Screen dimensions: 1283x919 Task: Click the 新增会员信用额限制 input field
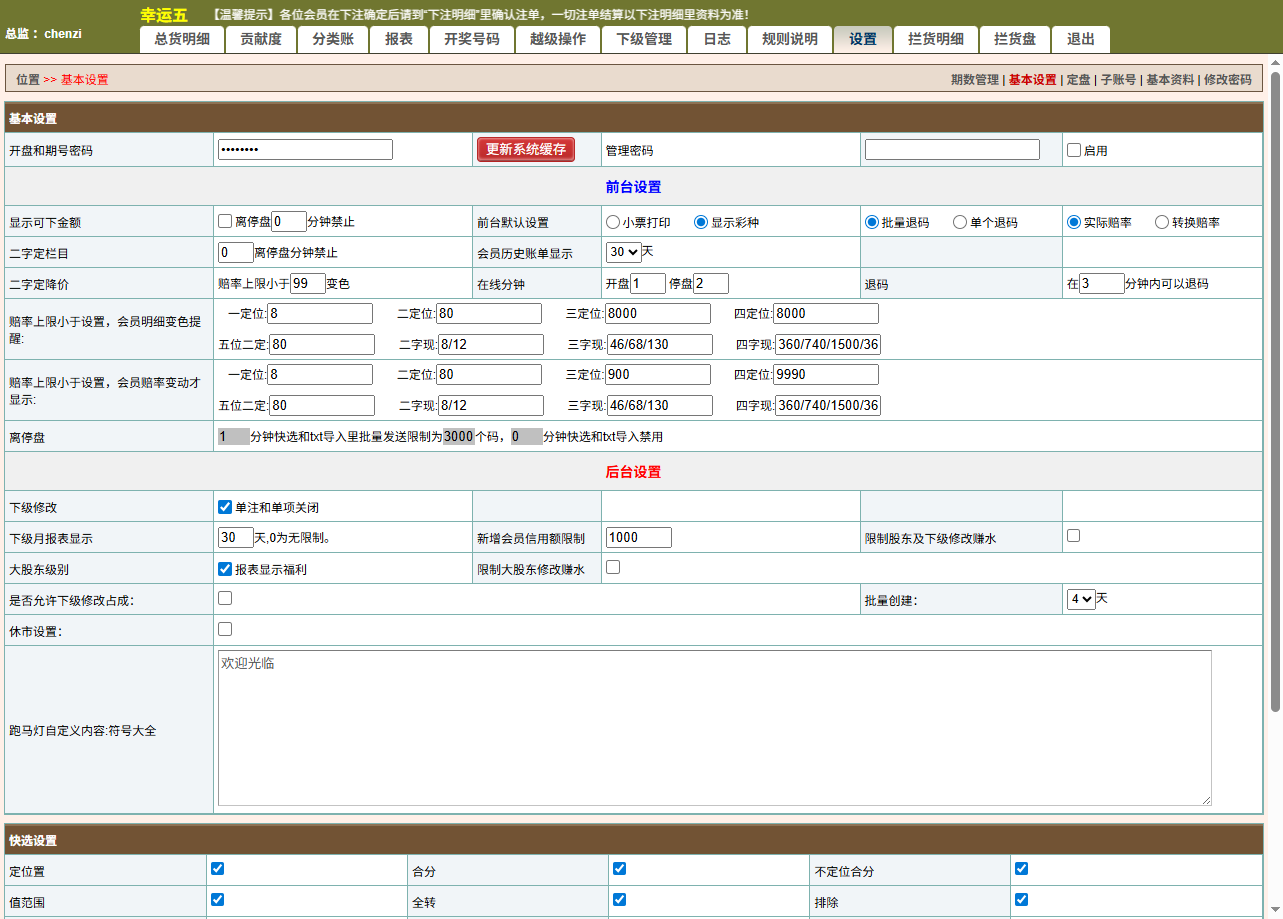(x=638, y=537)
